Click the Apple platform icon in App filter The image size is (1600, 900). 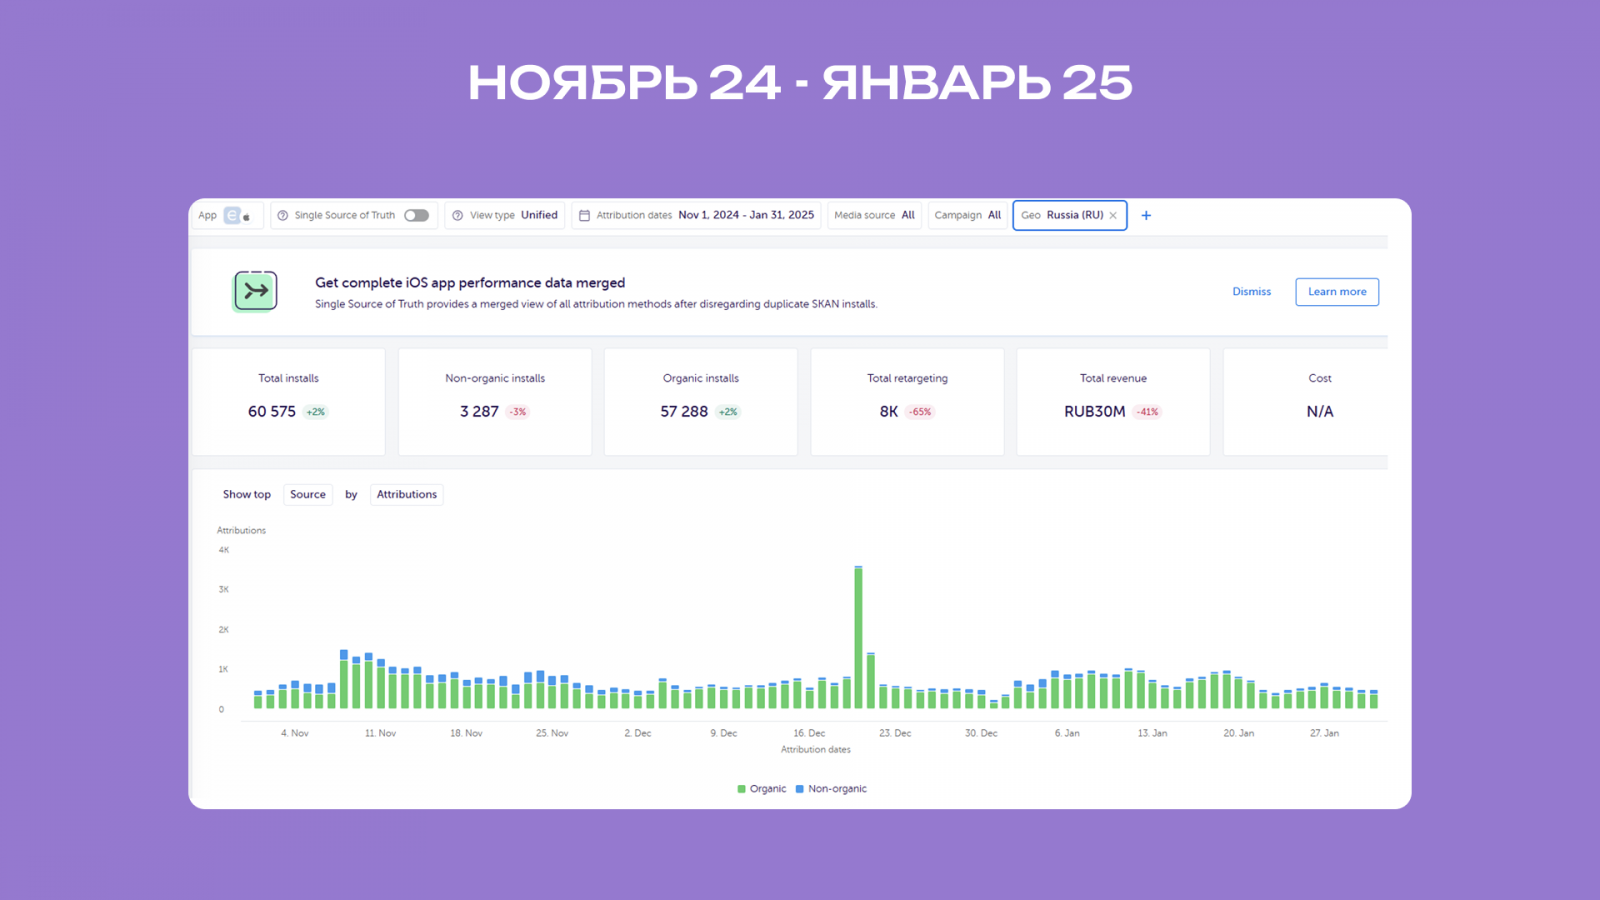coord(247,216)
